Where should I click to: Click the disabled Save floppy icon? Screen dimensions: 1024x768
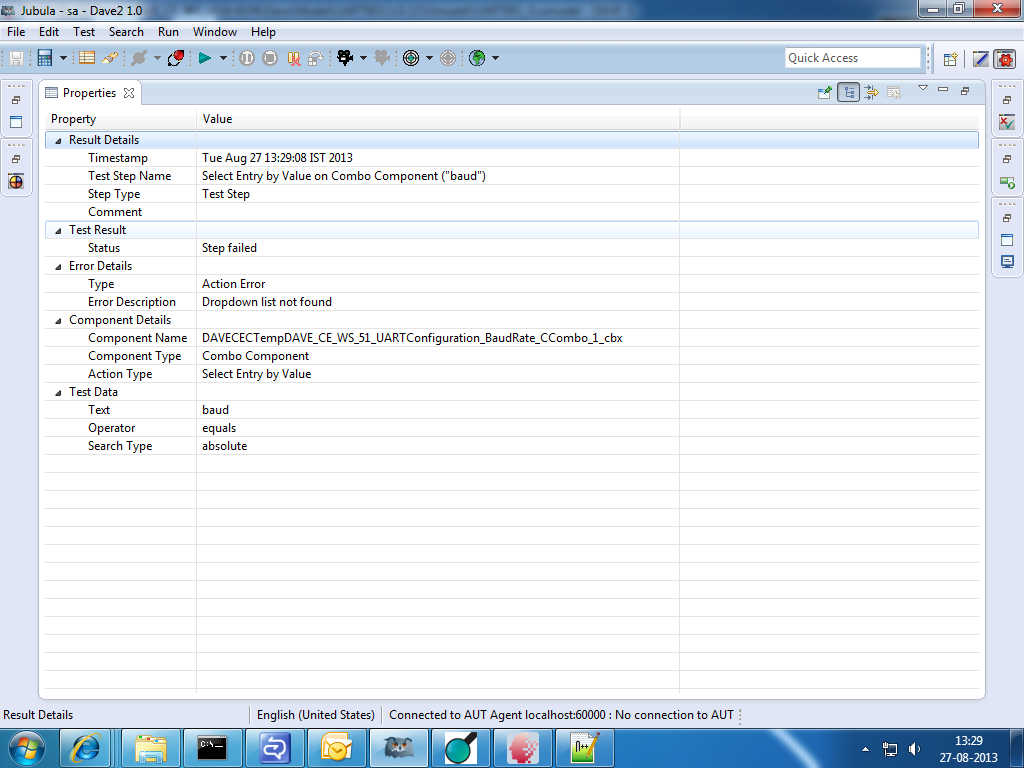(16, 58)
